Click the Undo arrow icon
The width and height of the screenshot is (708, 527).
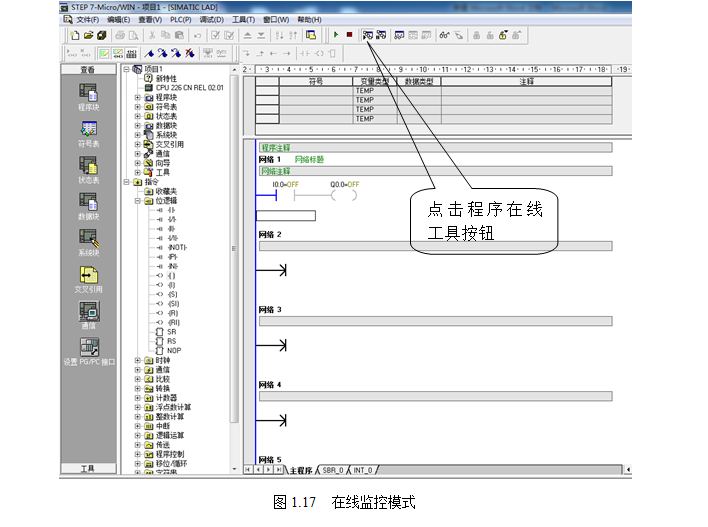(197, 35)
